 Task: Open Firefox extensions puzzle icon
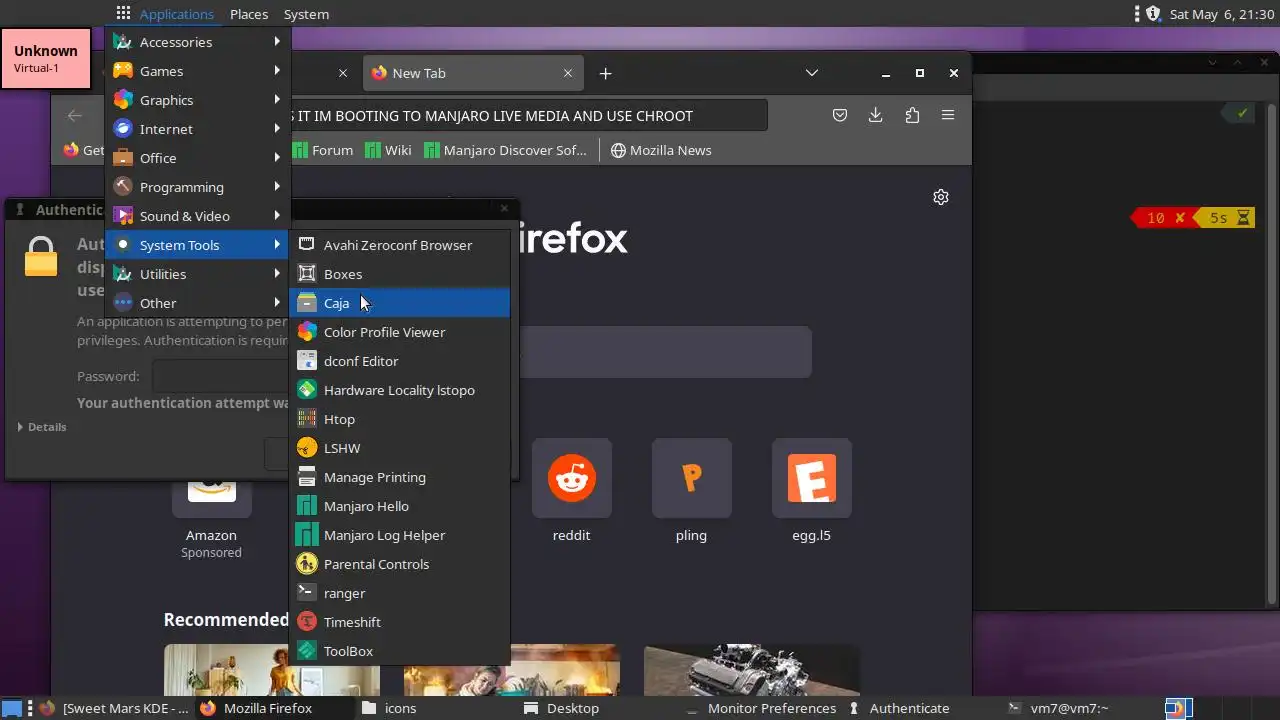tap(912, 115)
